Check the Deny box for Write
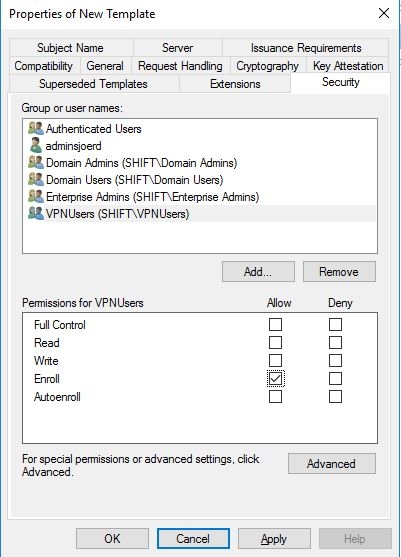Image resolution: width=401 pixels, height=557 pixels. tap(335, 361)
